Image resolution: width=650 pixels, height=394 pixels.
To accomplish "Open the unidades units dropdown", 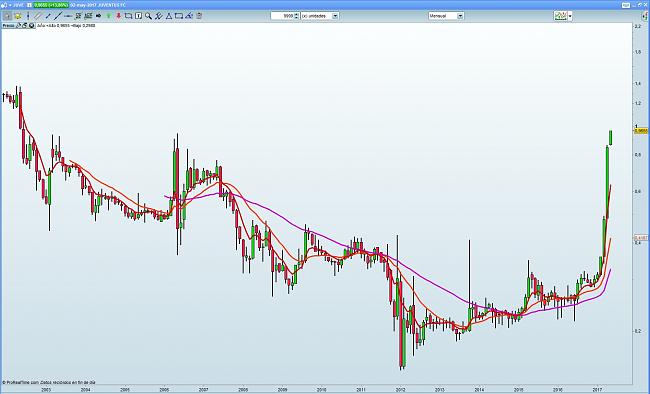I will pyautogui.click(x=320, y=16).
